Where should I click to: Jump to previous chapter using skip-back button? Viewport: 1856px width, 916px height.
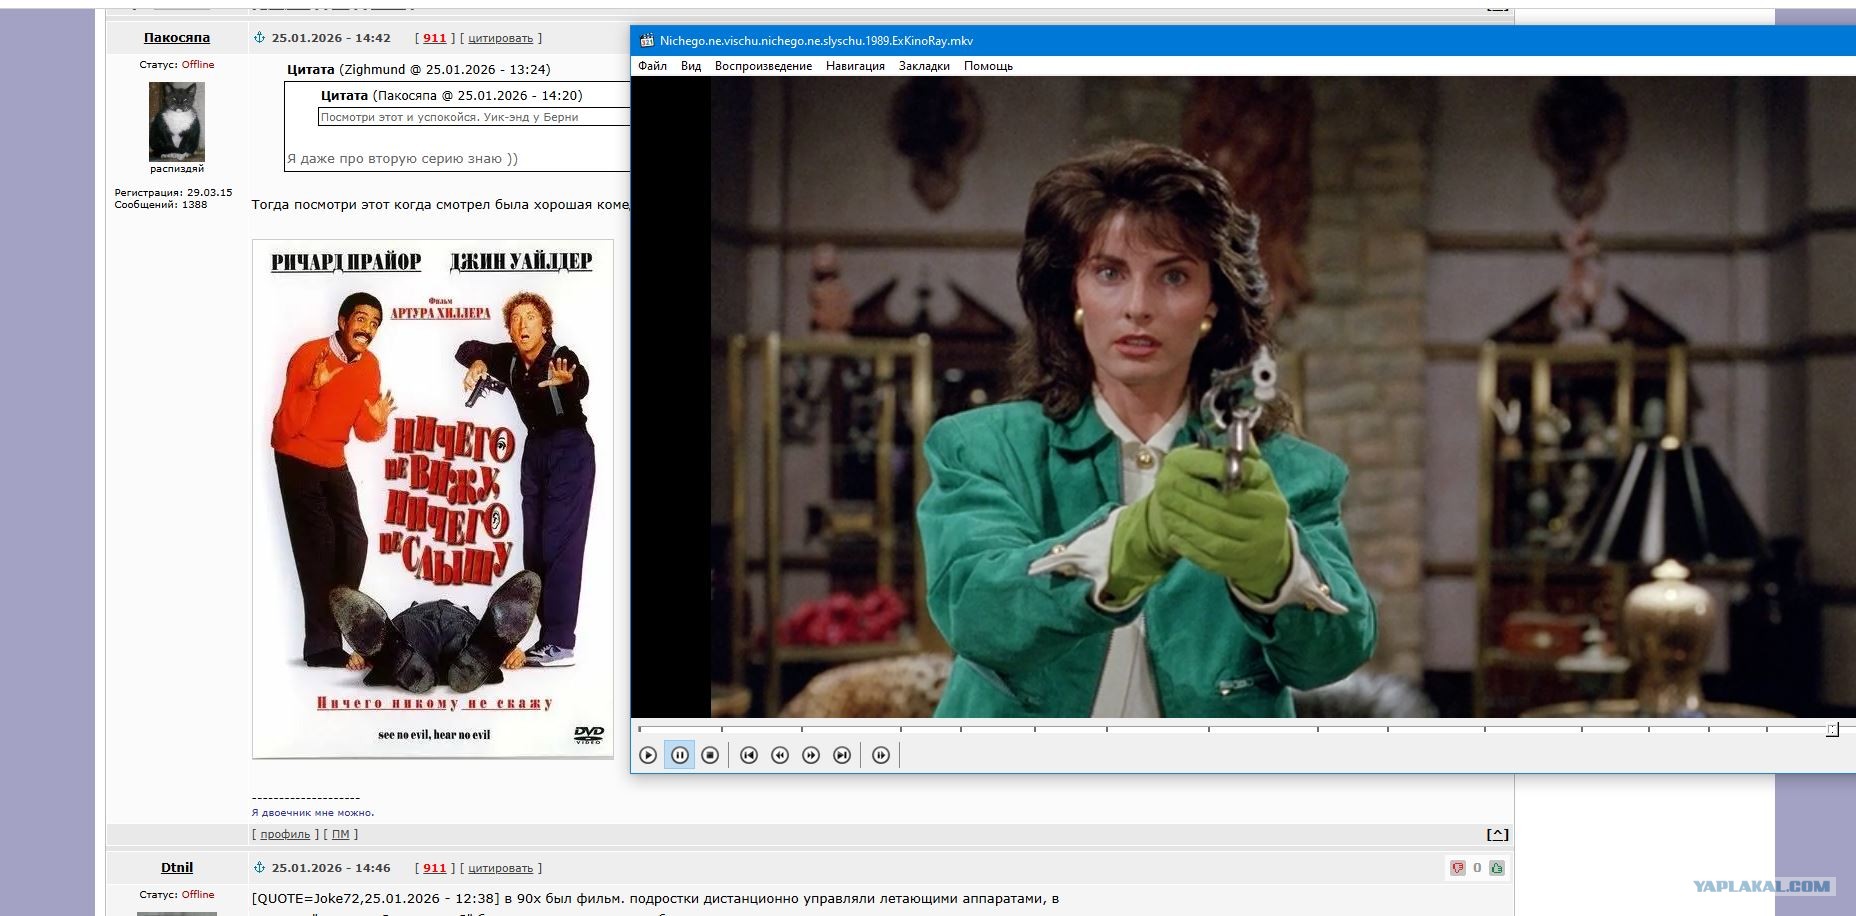click(749, 755)
